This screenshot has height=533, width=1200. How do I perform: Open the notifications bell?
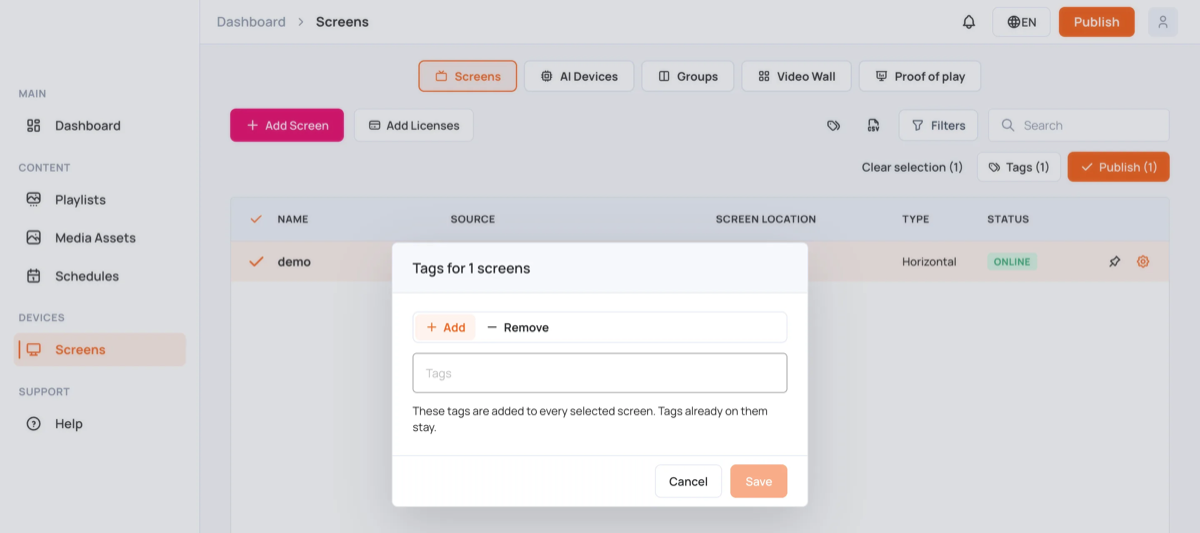[x=968, y=22]
